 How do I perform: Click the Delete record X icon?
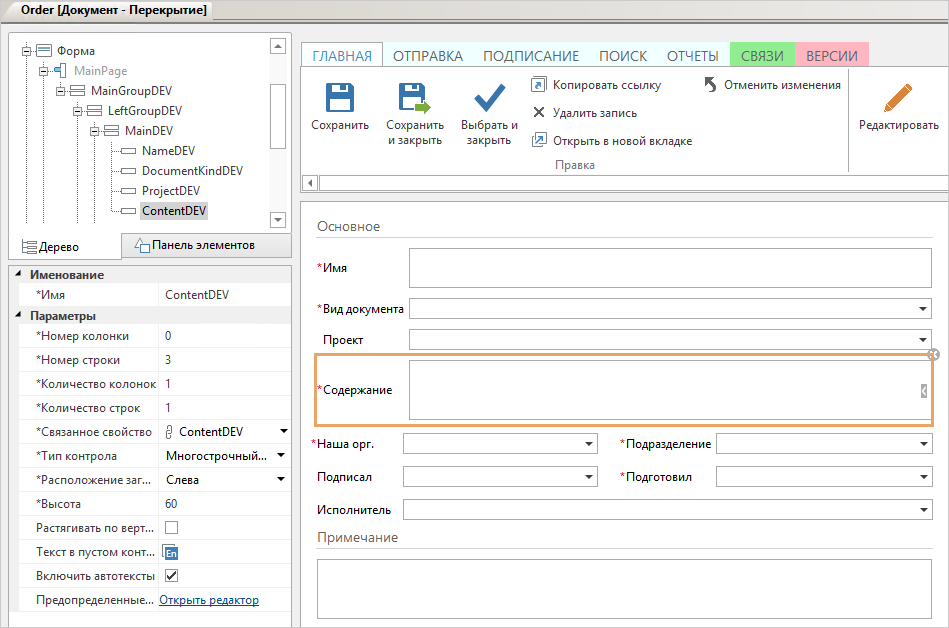(539, 113)
